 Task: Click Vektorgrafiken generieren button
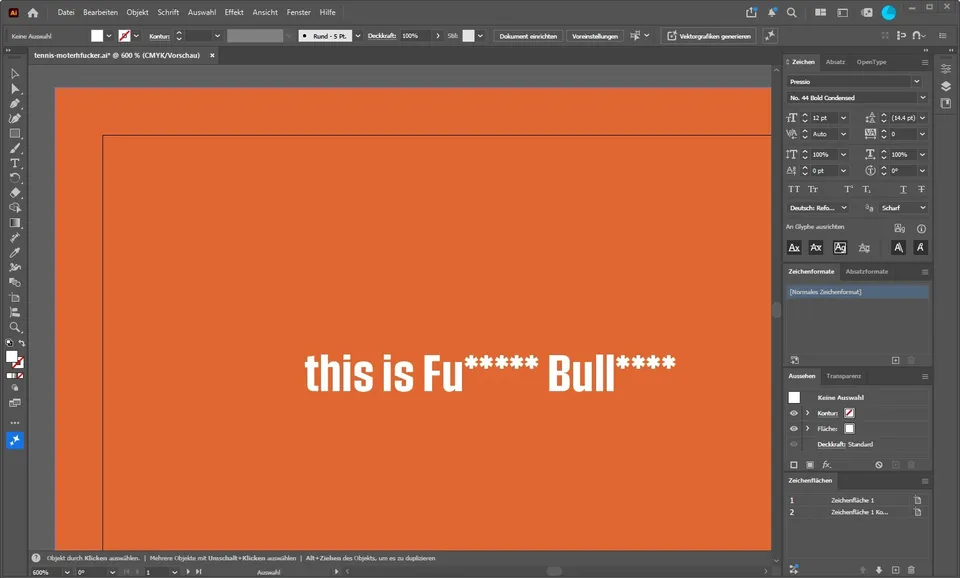point(708,36)
